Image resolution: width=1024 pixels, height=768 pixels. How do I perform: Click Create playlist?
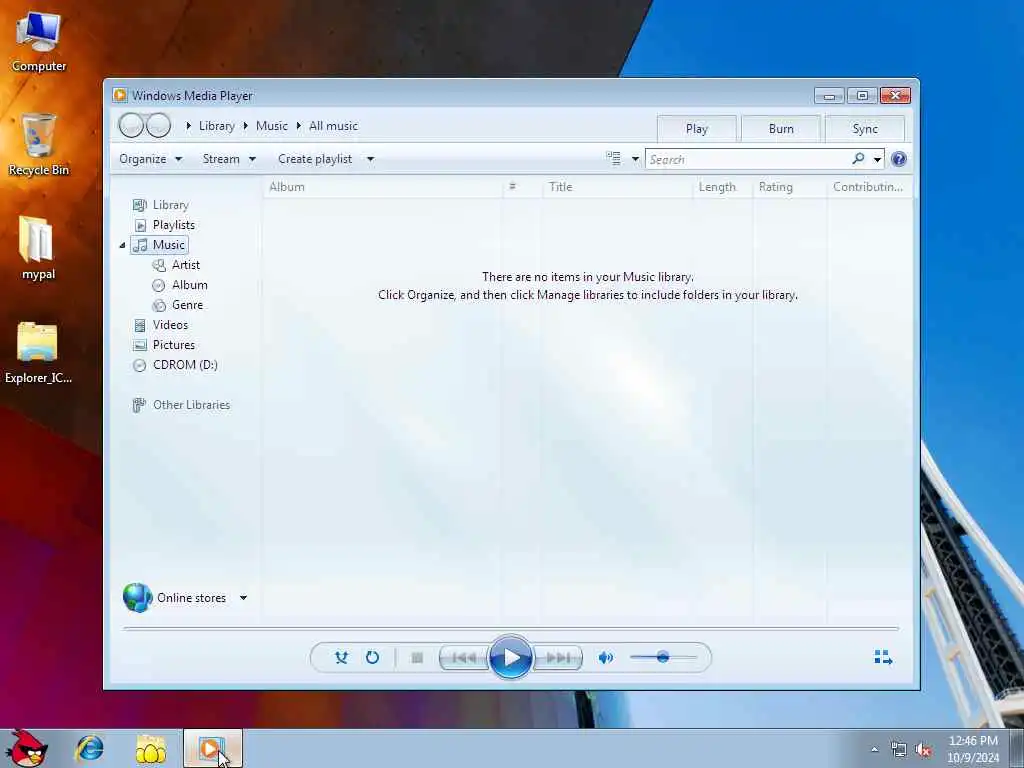(315, 159)
